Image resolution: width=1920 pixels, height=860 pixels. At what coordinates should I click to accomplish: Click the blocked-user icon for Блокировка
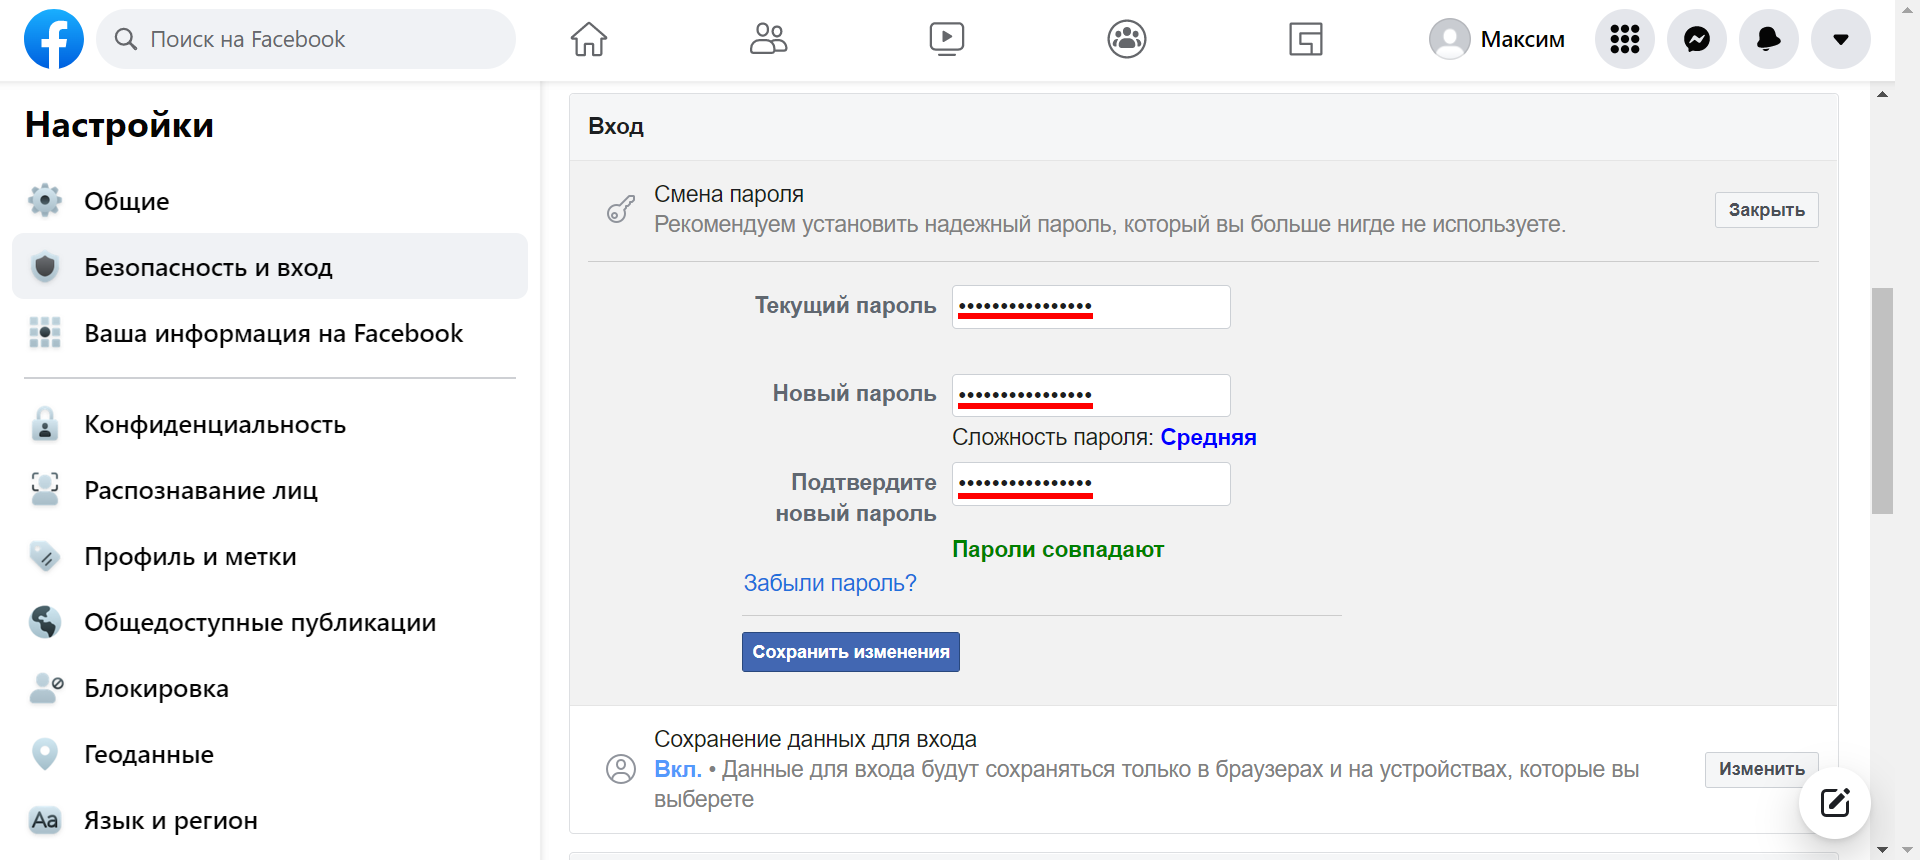click(45, 688)
